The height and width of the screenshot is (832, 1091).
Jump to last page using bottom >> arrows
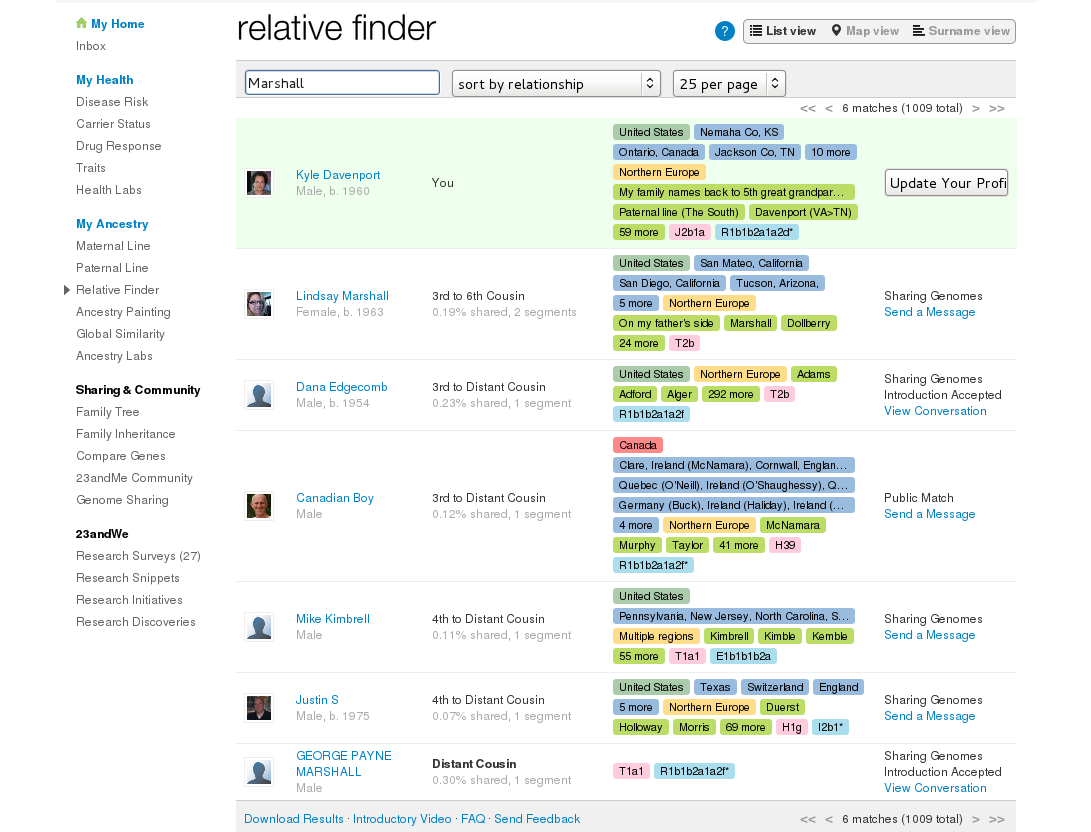(997, 819)
